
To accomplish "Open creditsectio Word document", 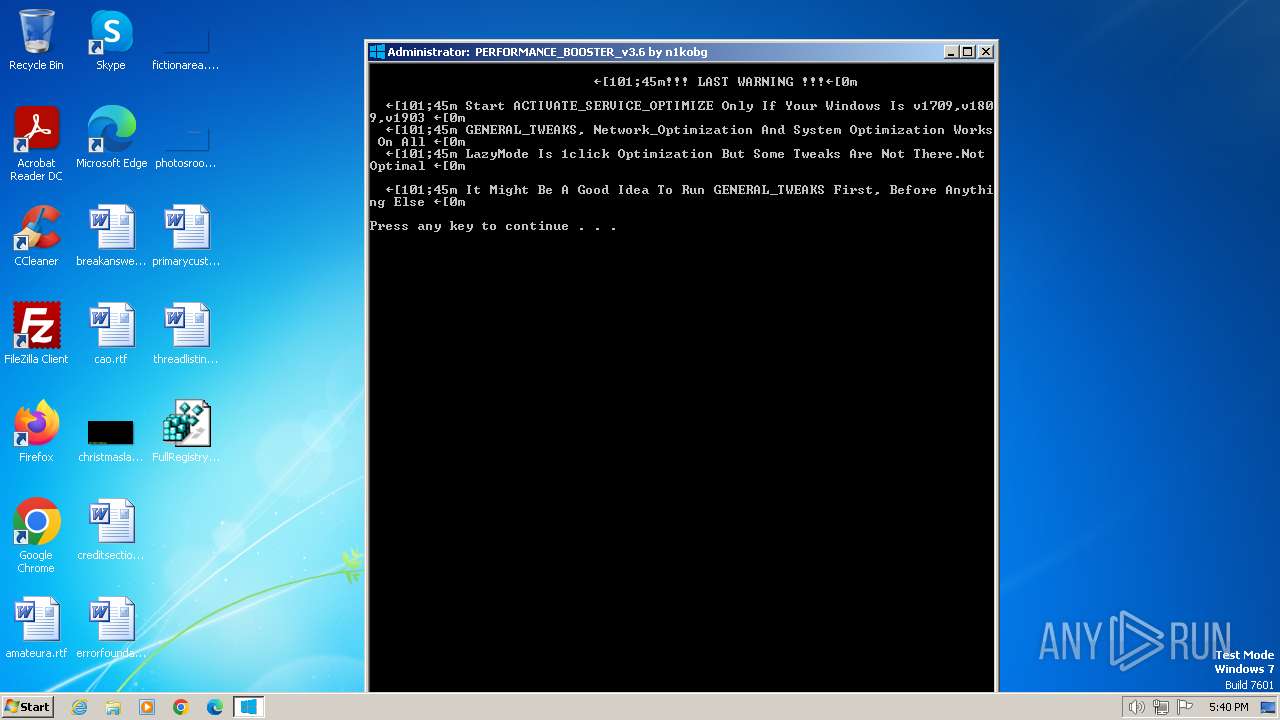I will pos(111,531).
